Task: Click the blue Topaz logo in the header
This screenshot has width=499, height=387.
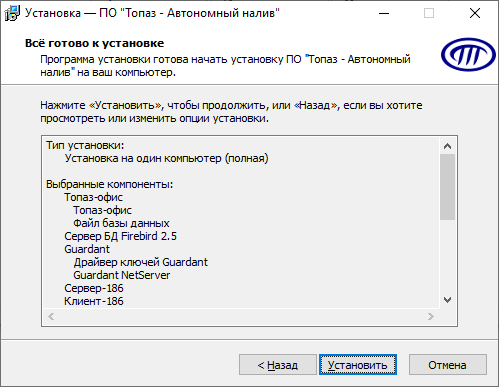Action: [468, 54]
